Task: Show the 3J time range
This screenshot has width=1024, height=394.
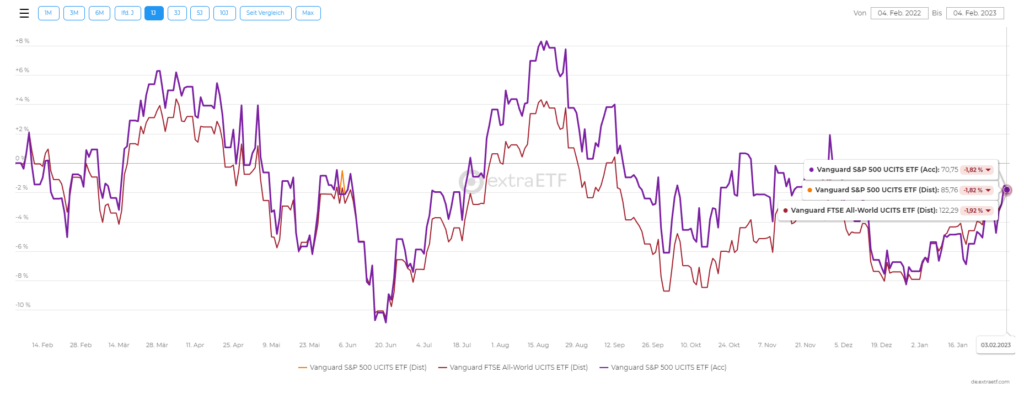Action: [x=177, y=13]
